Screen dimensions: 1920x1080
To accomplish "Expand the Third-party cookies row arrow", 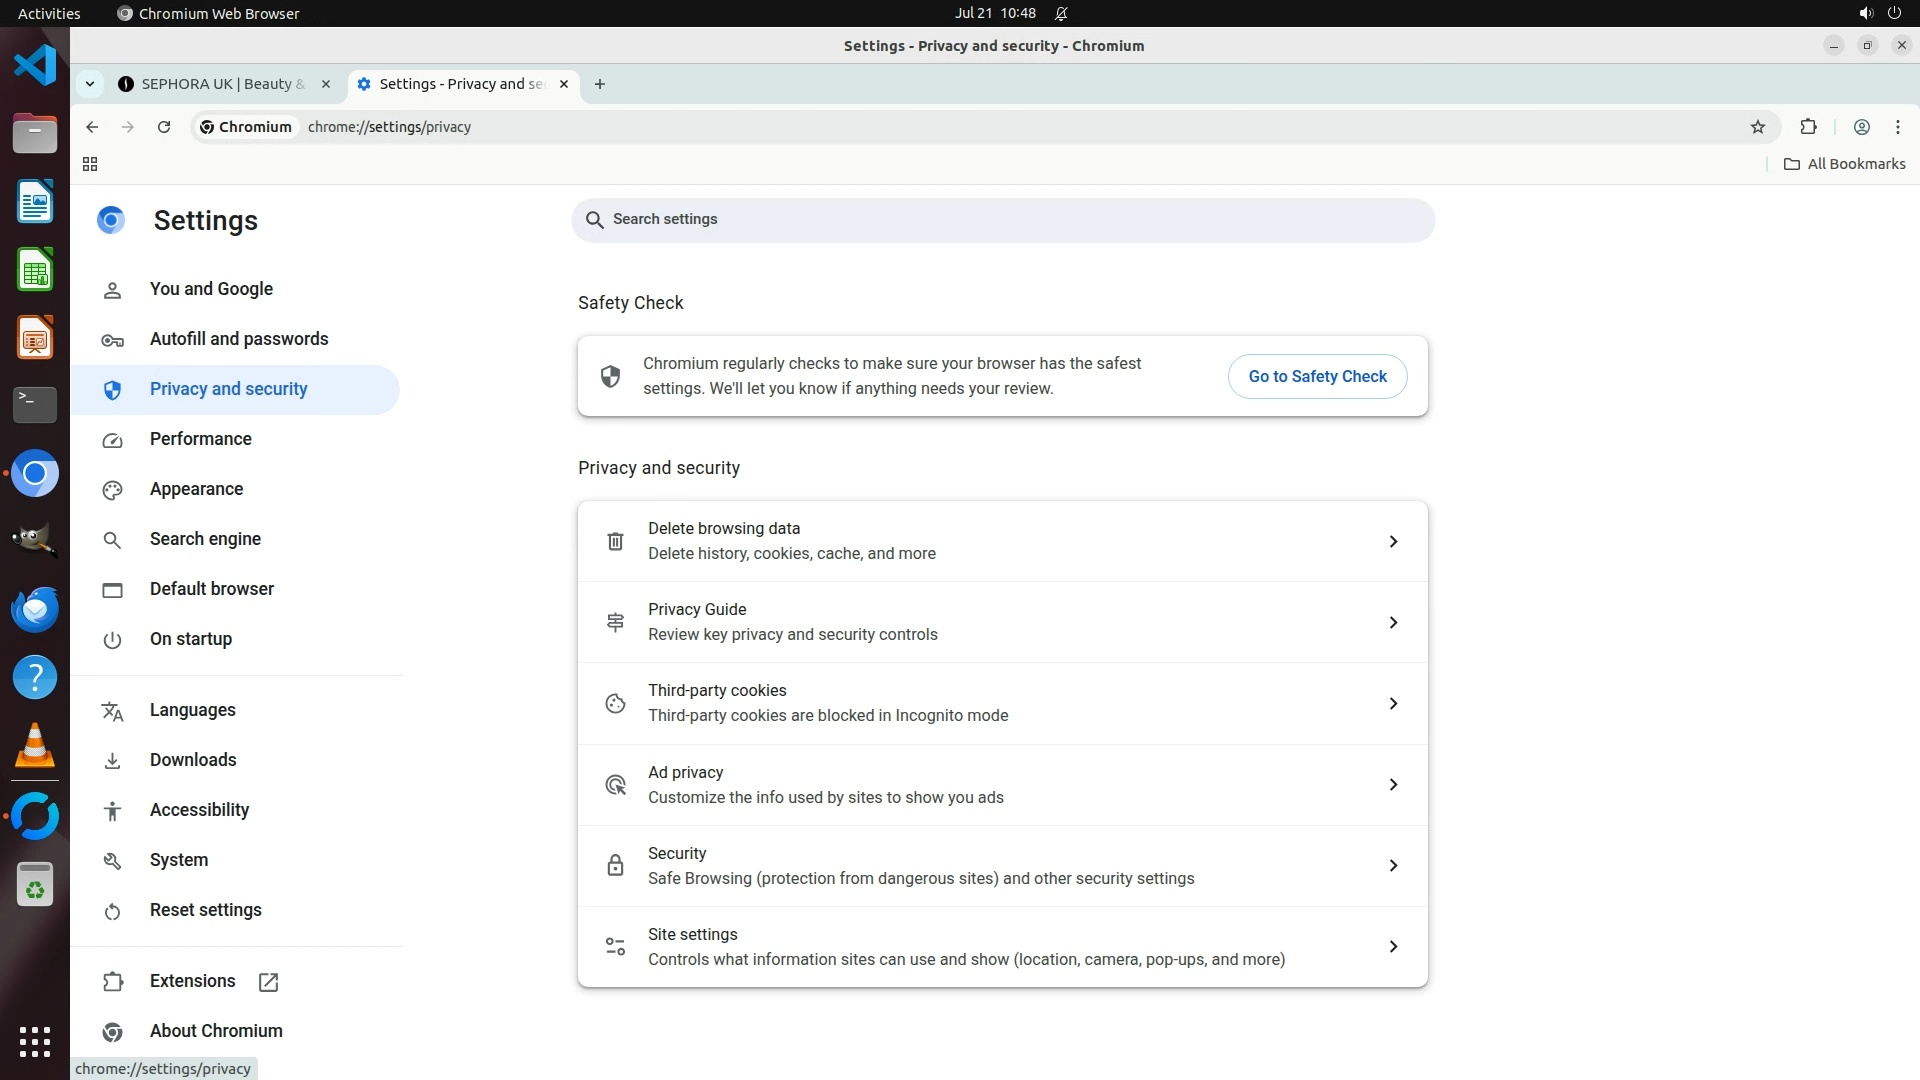I will (x=1392, y=703).
